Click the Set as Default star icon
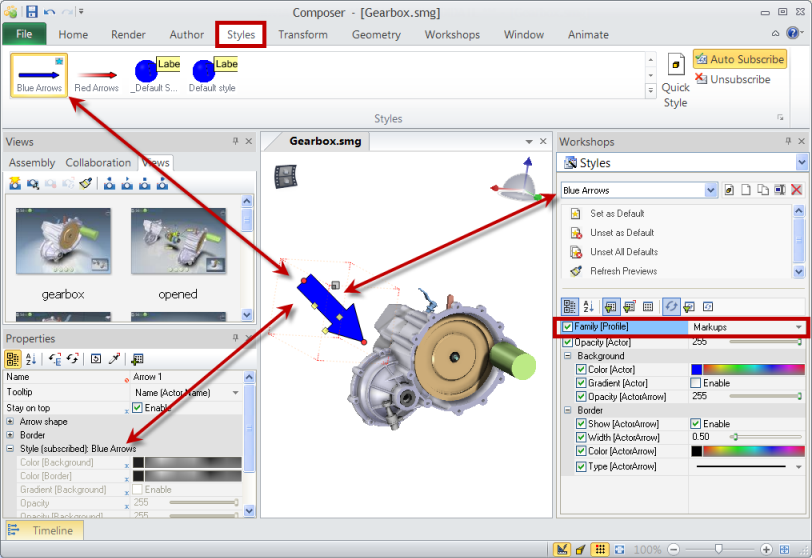Screen dimensions: 812x558 [576, 213]
